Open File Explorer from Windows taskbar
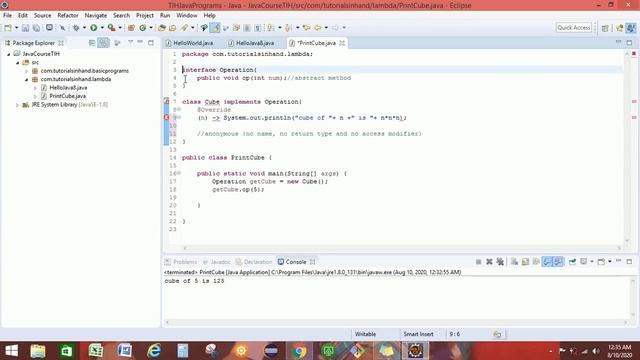The width and height of the screenshot is (640, 360). tap(38, 351)
